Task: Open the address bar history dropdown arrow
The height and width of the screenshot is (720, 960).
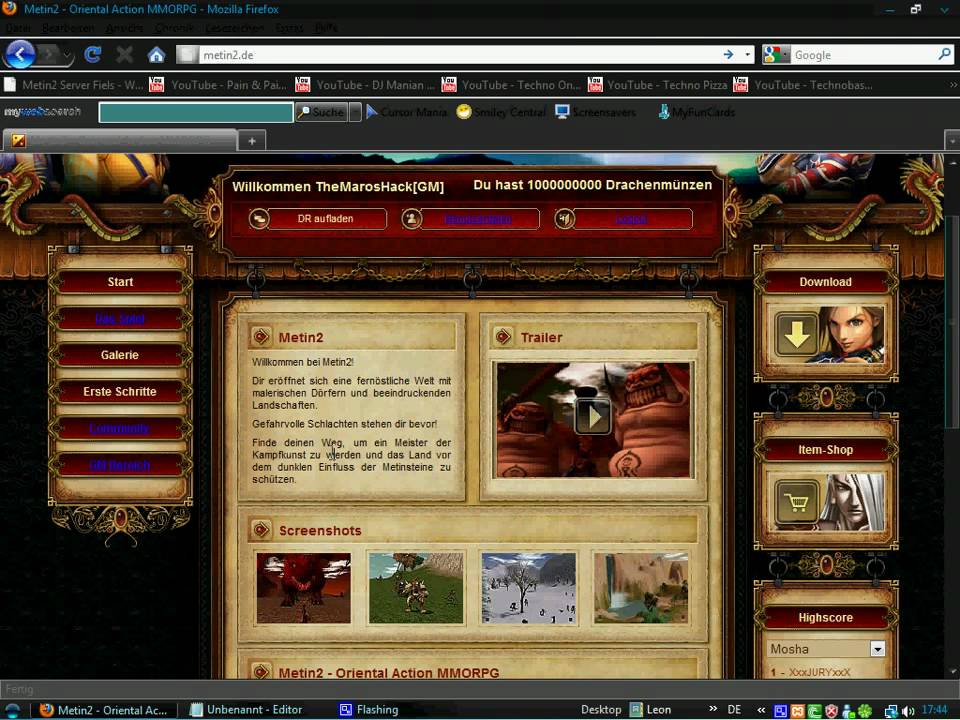Action: [x=748, y=54]
